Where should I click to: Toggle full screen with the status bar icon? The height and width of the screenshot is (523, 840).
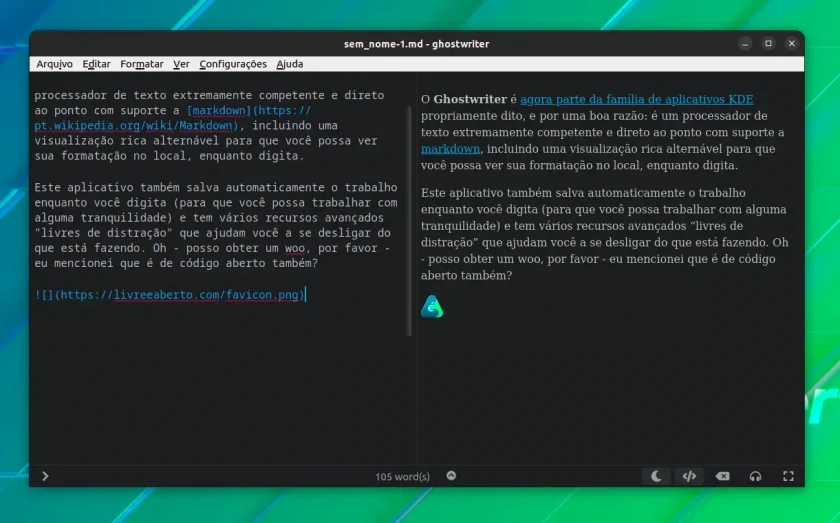pos(788,476)
